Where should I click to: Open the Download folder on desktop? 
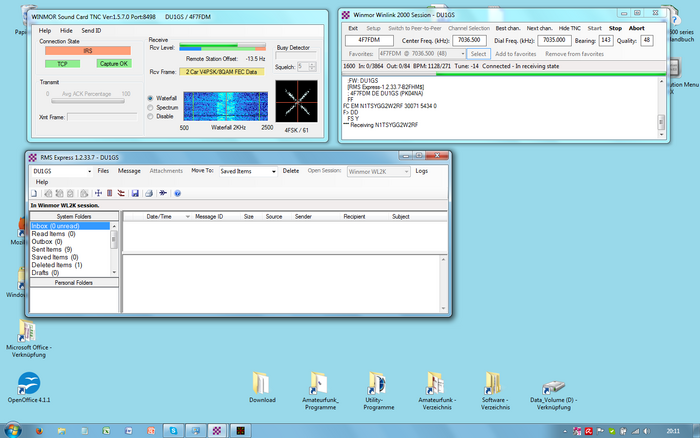262,388
